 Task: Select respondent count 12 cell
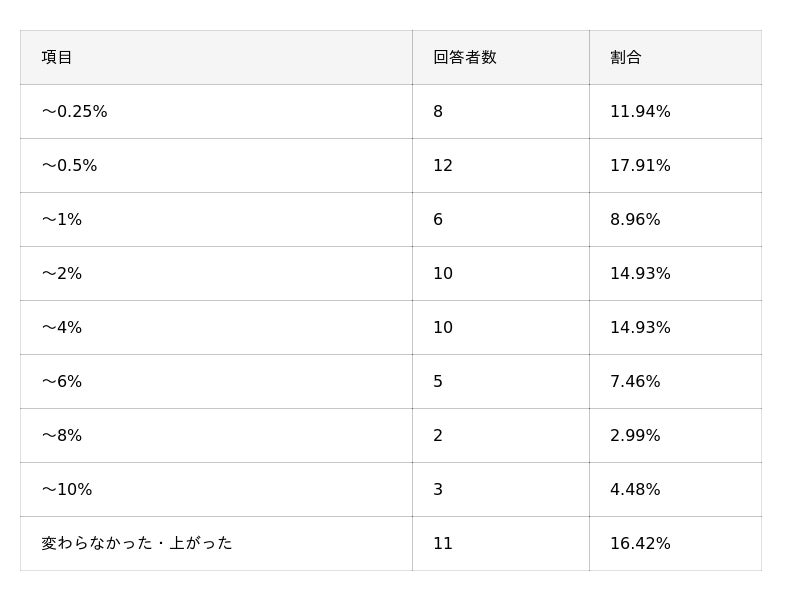(443, 166)
